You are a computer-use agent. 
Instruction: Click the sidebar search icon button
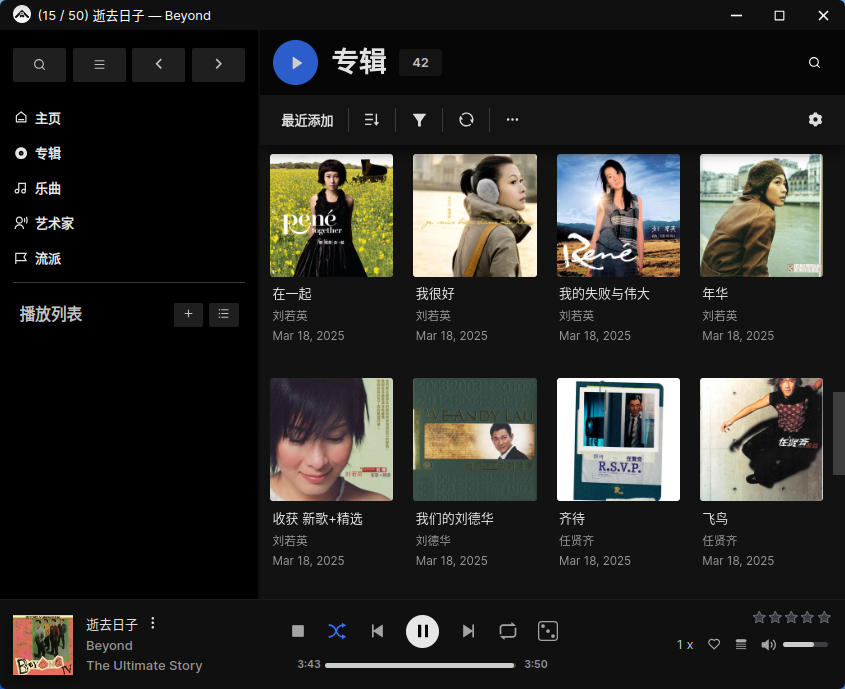(39, 65)
